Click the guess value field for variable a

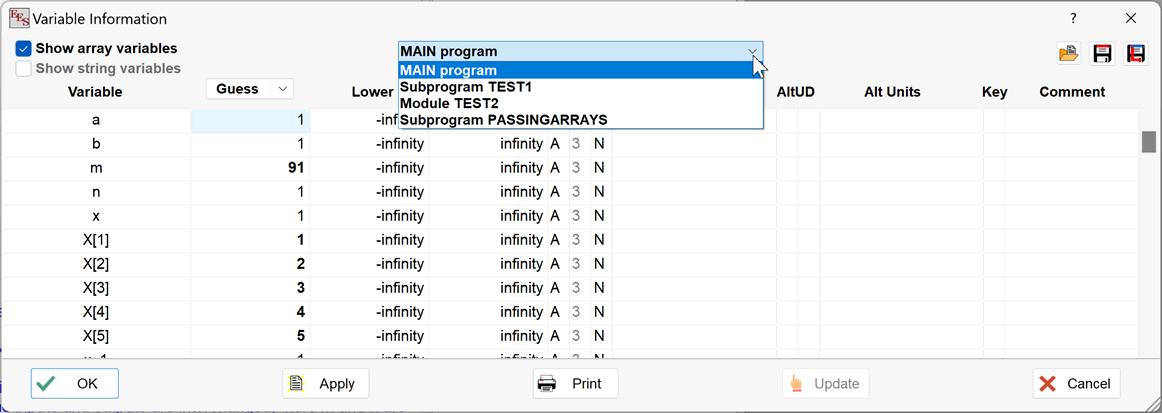coord(250,120)
